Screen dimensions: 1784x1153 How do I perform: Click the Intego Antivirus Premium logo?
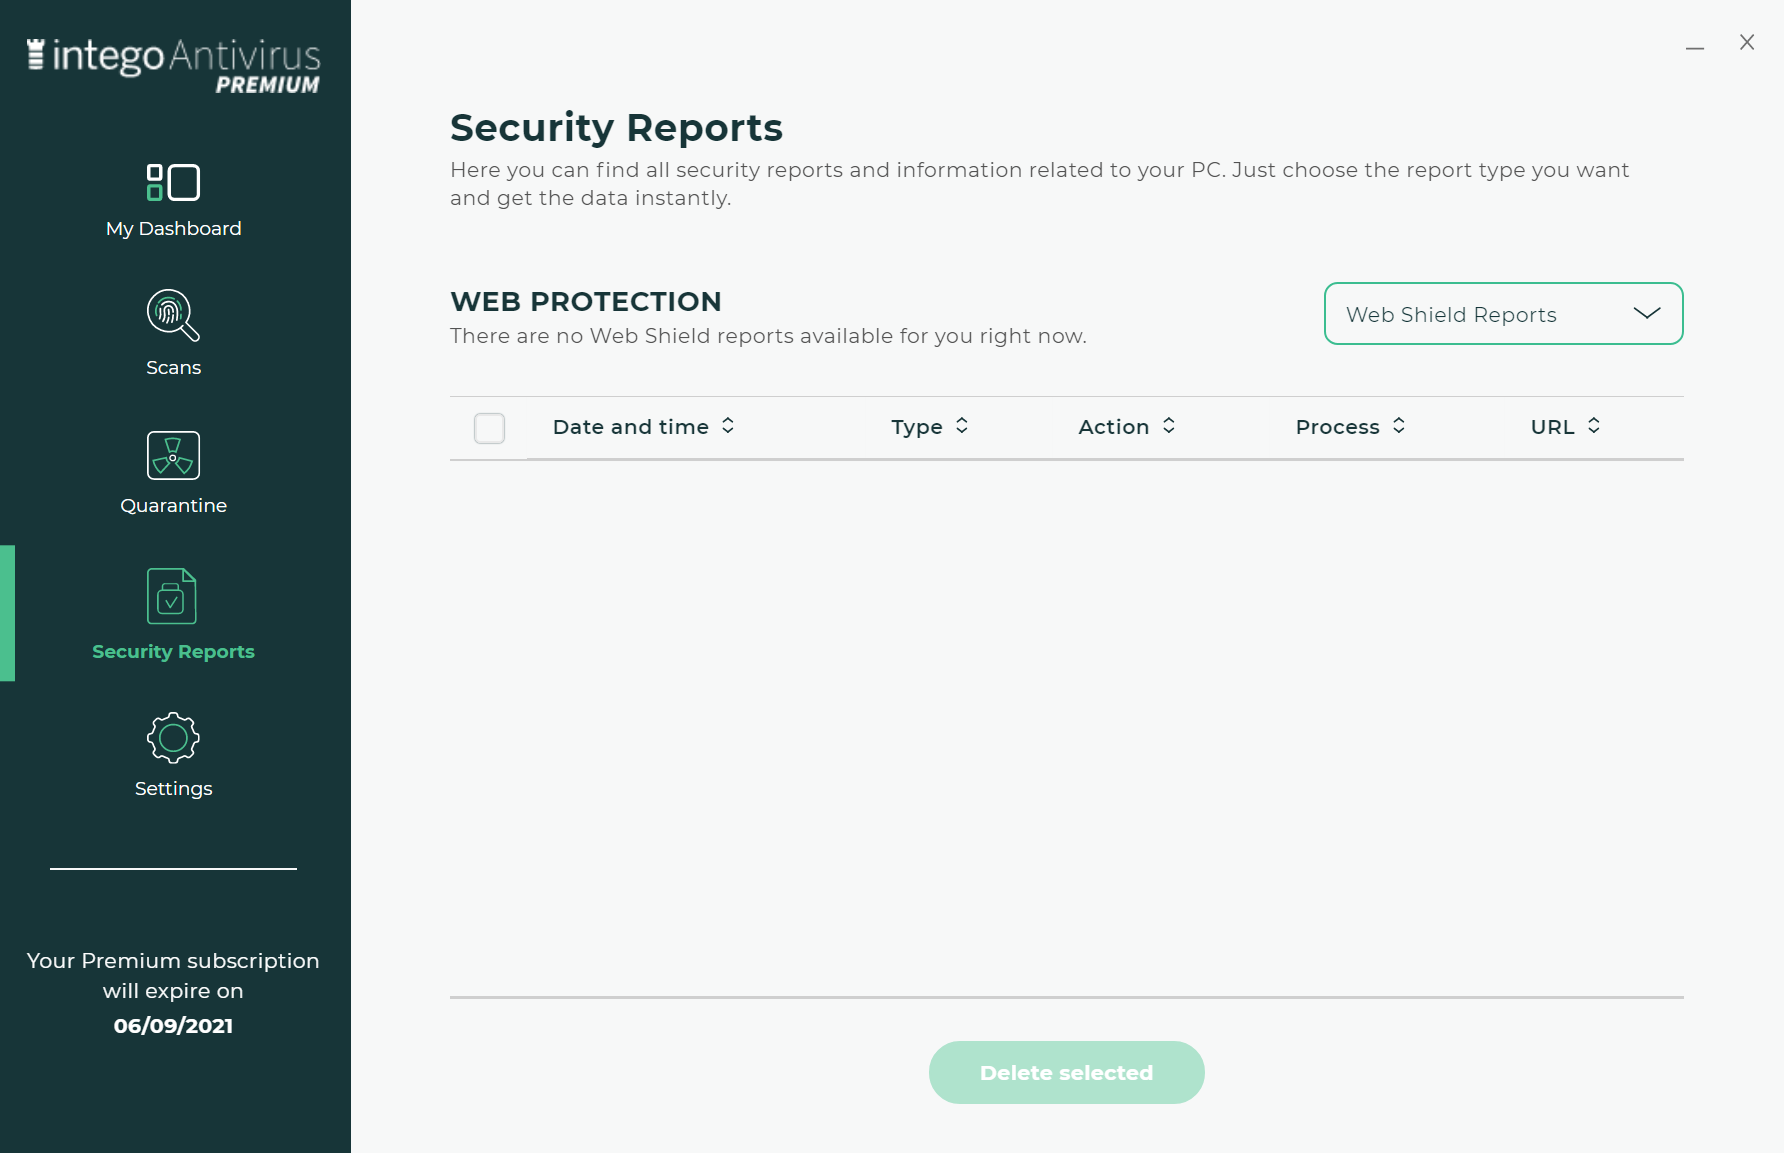tap(173, 66)
